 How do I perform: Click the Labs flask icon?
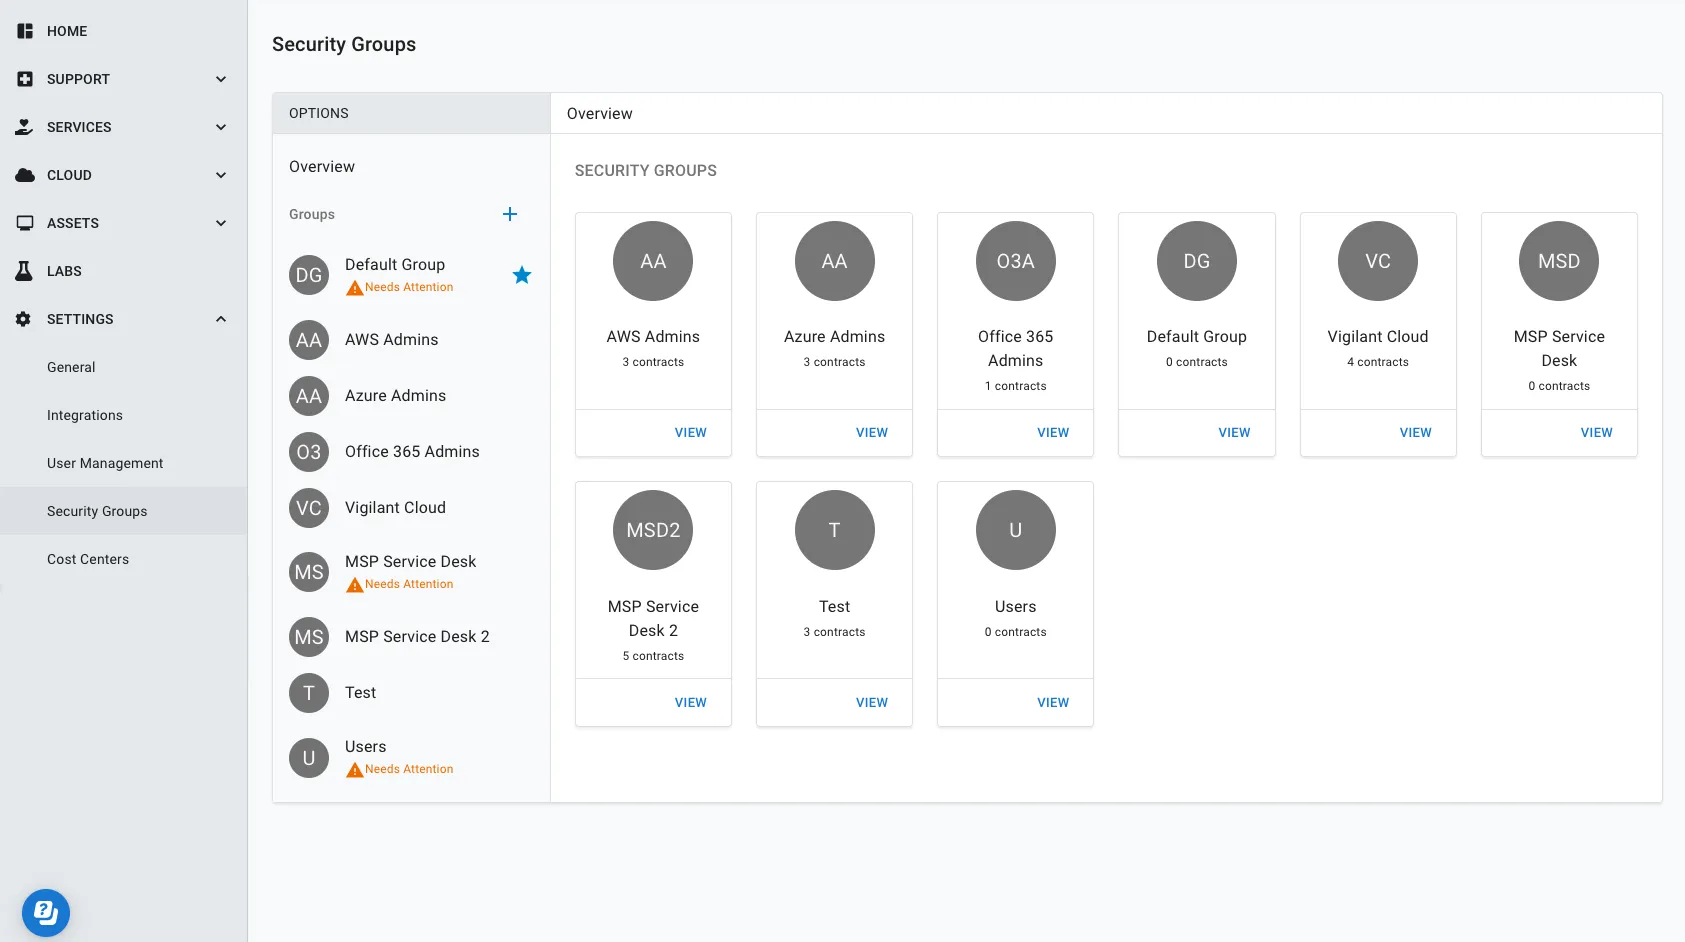[25, 271]
